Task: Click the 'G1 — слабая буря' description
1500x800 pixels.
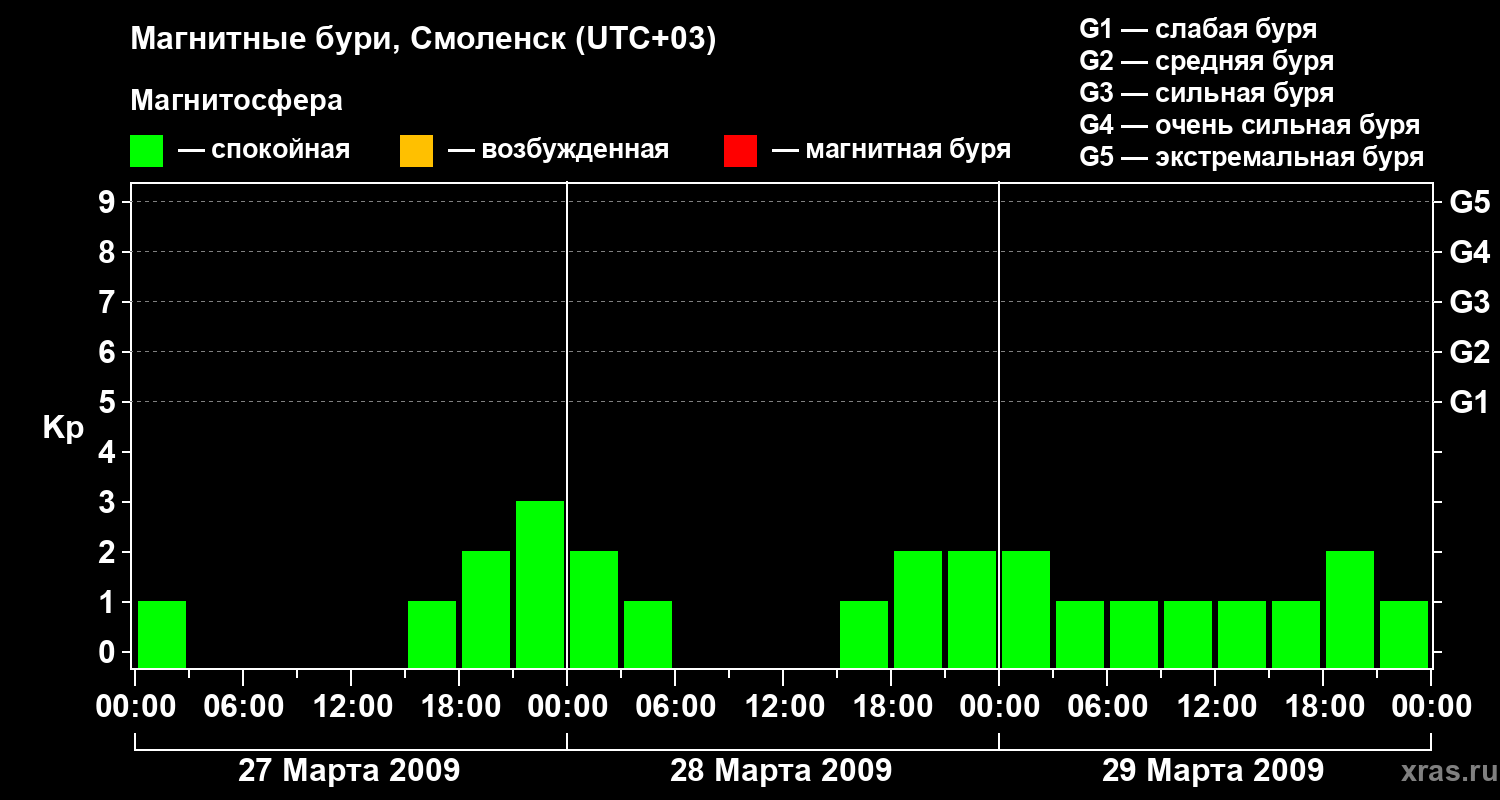Action: (1198, 29)
